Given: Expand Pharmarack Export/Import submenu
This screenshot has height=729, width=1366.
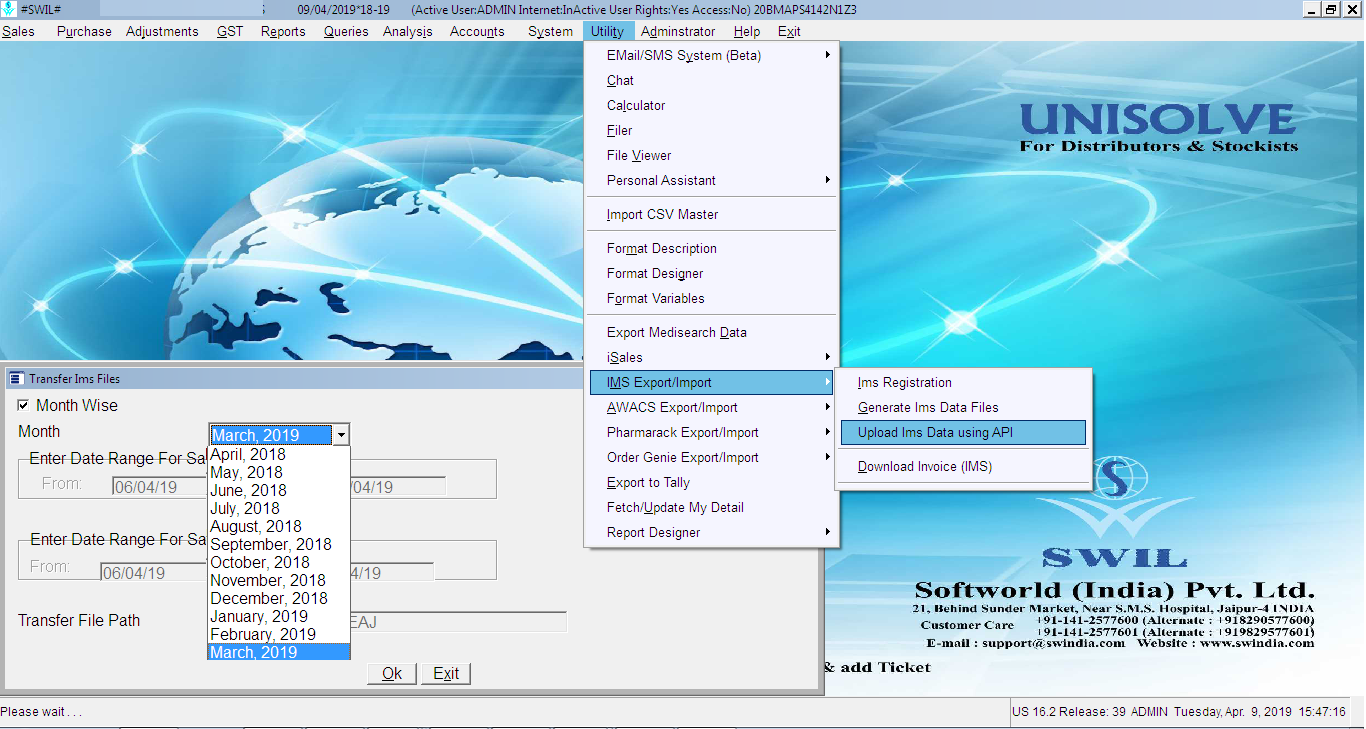Looking at the screenshot, I should click(x=712, y=432).
